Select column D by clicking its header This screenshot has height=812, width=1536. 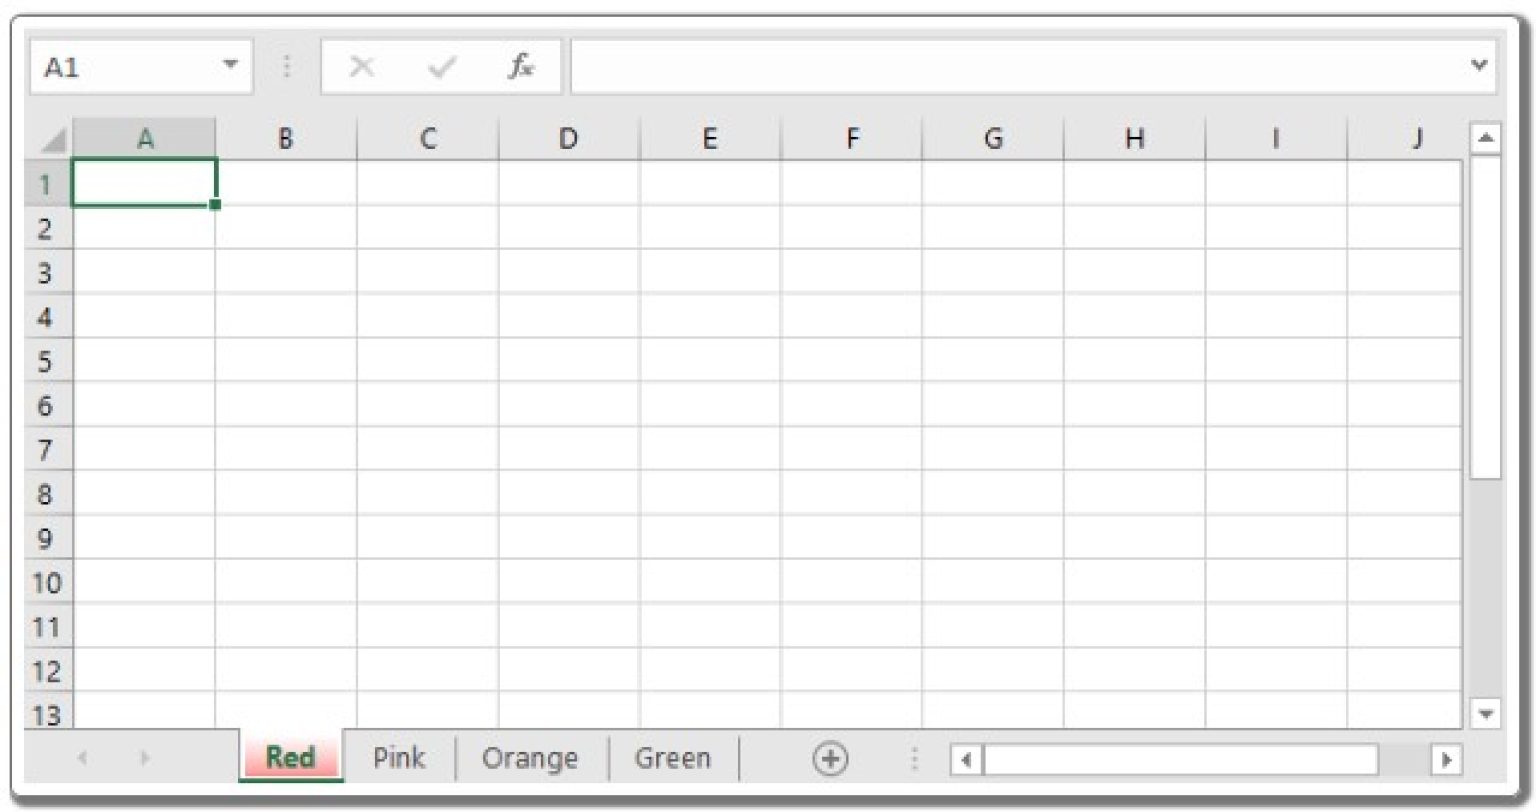[x=568, y=138]
